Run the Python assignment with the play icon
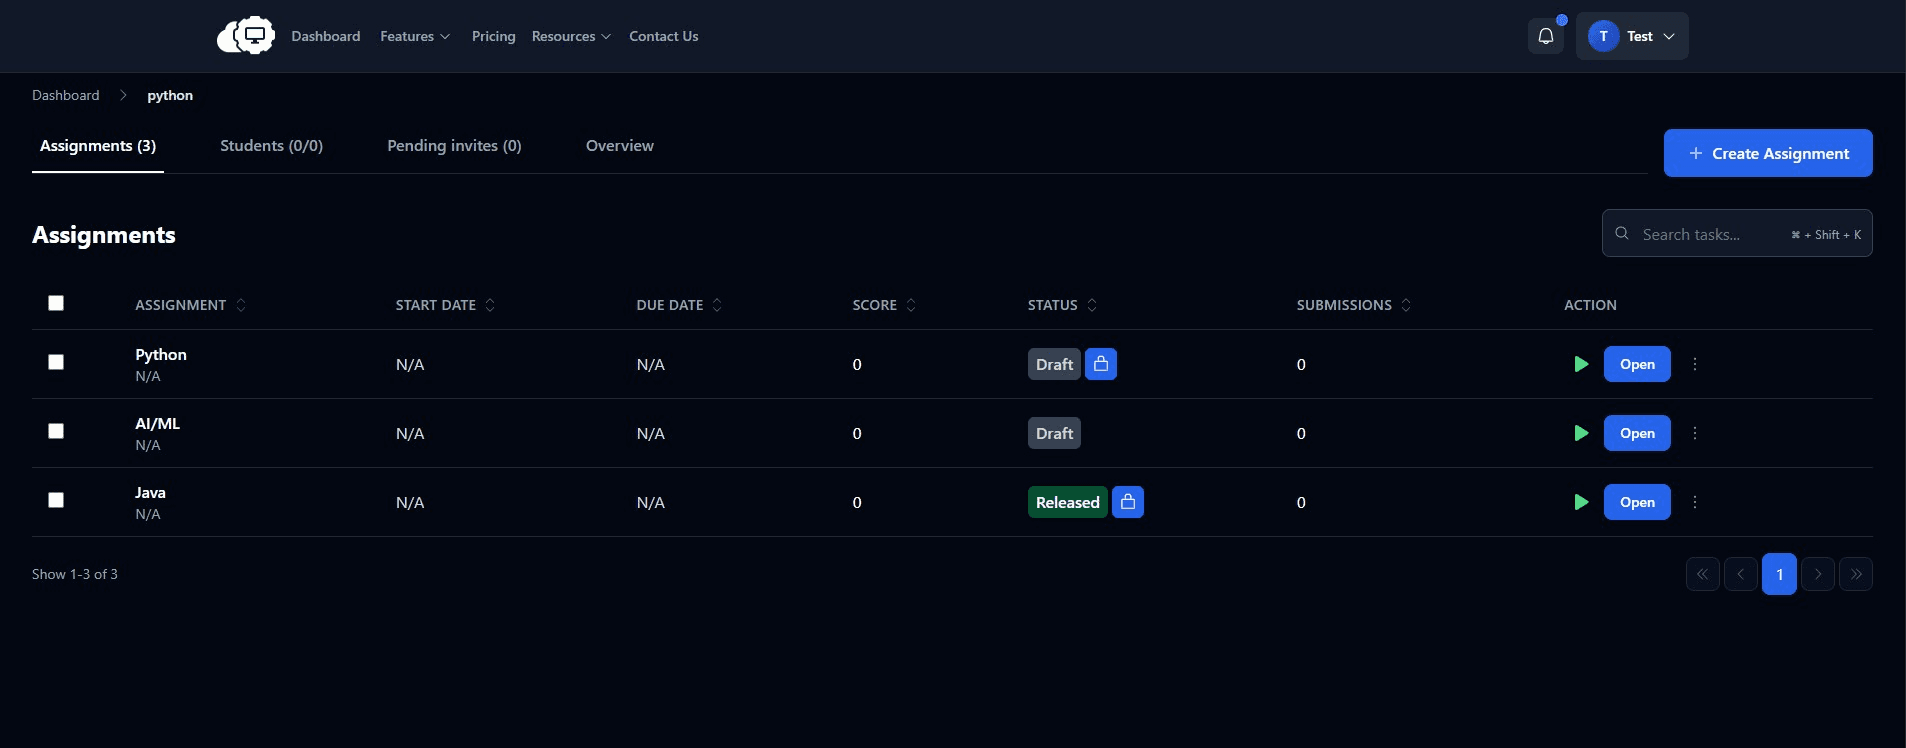Screen dimensions: 1906x748 pos(1581,364)
